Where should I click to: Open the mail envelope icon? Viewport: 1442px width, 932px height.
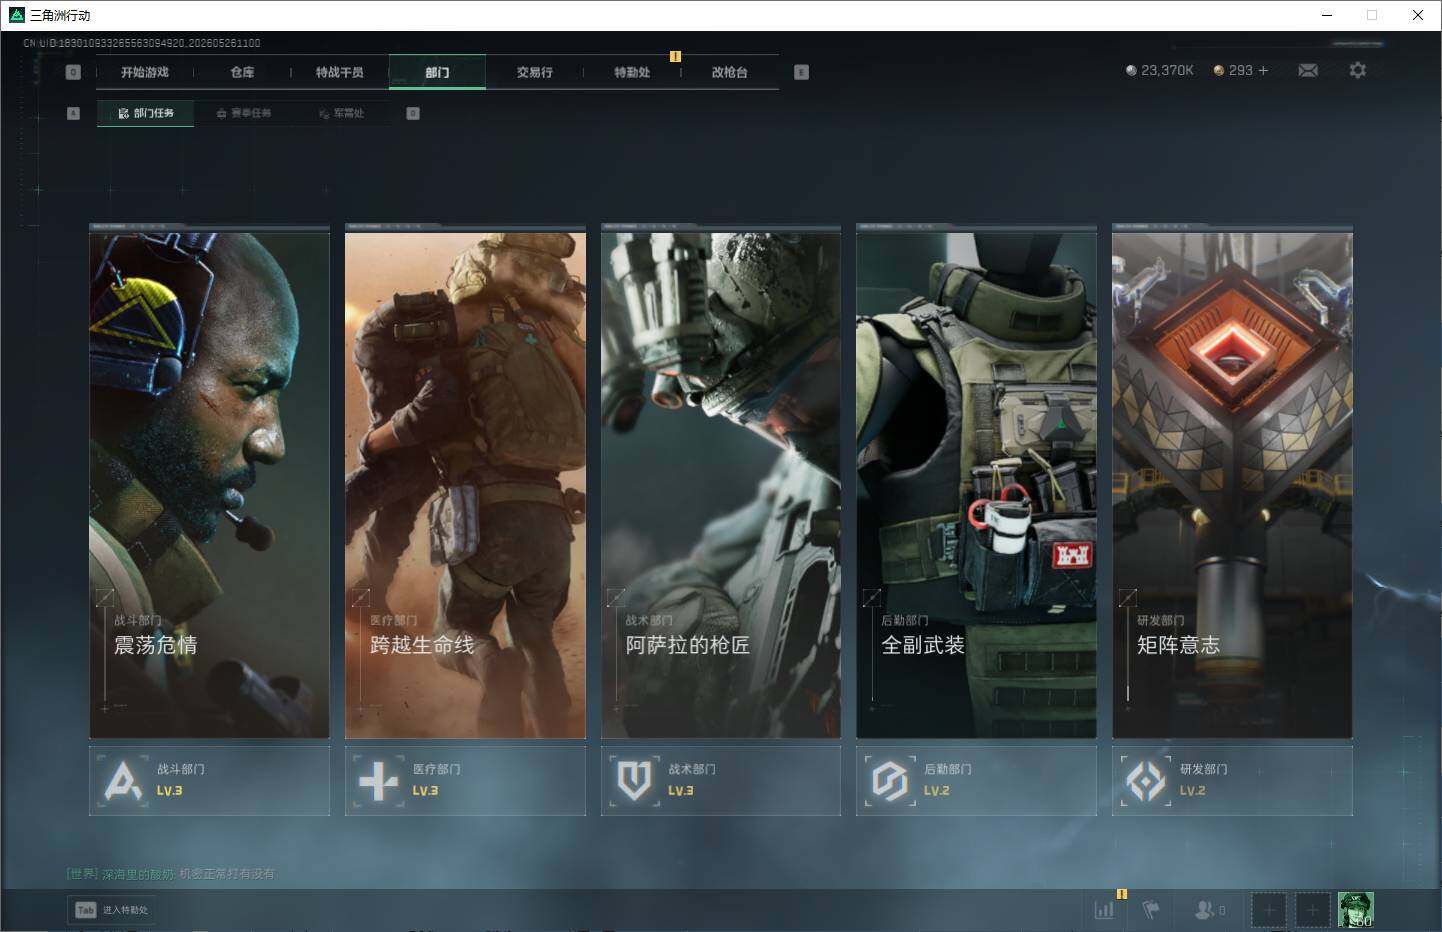(1308, 70)
